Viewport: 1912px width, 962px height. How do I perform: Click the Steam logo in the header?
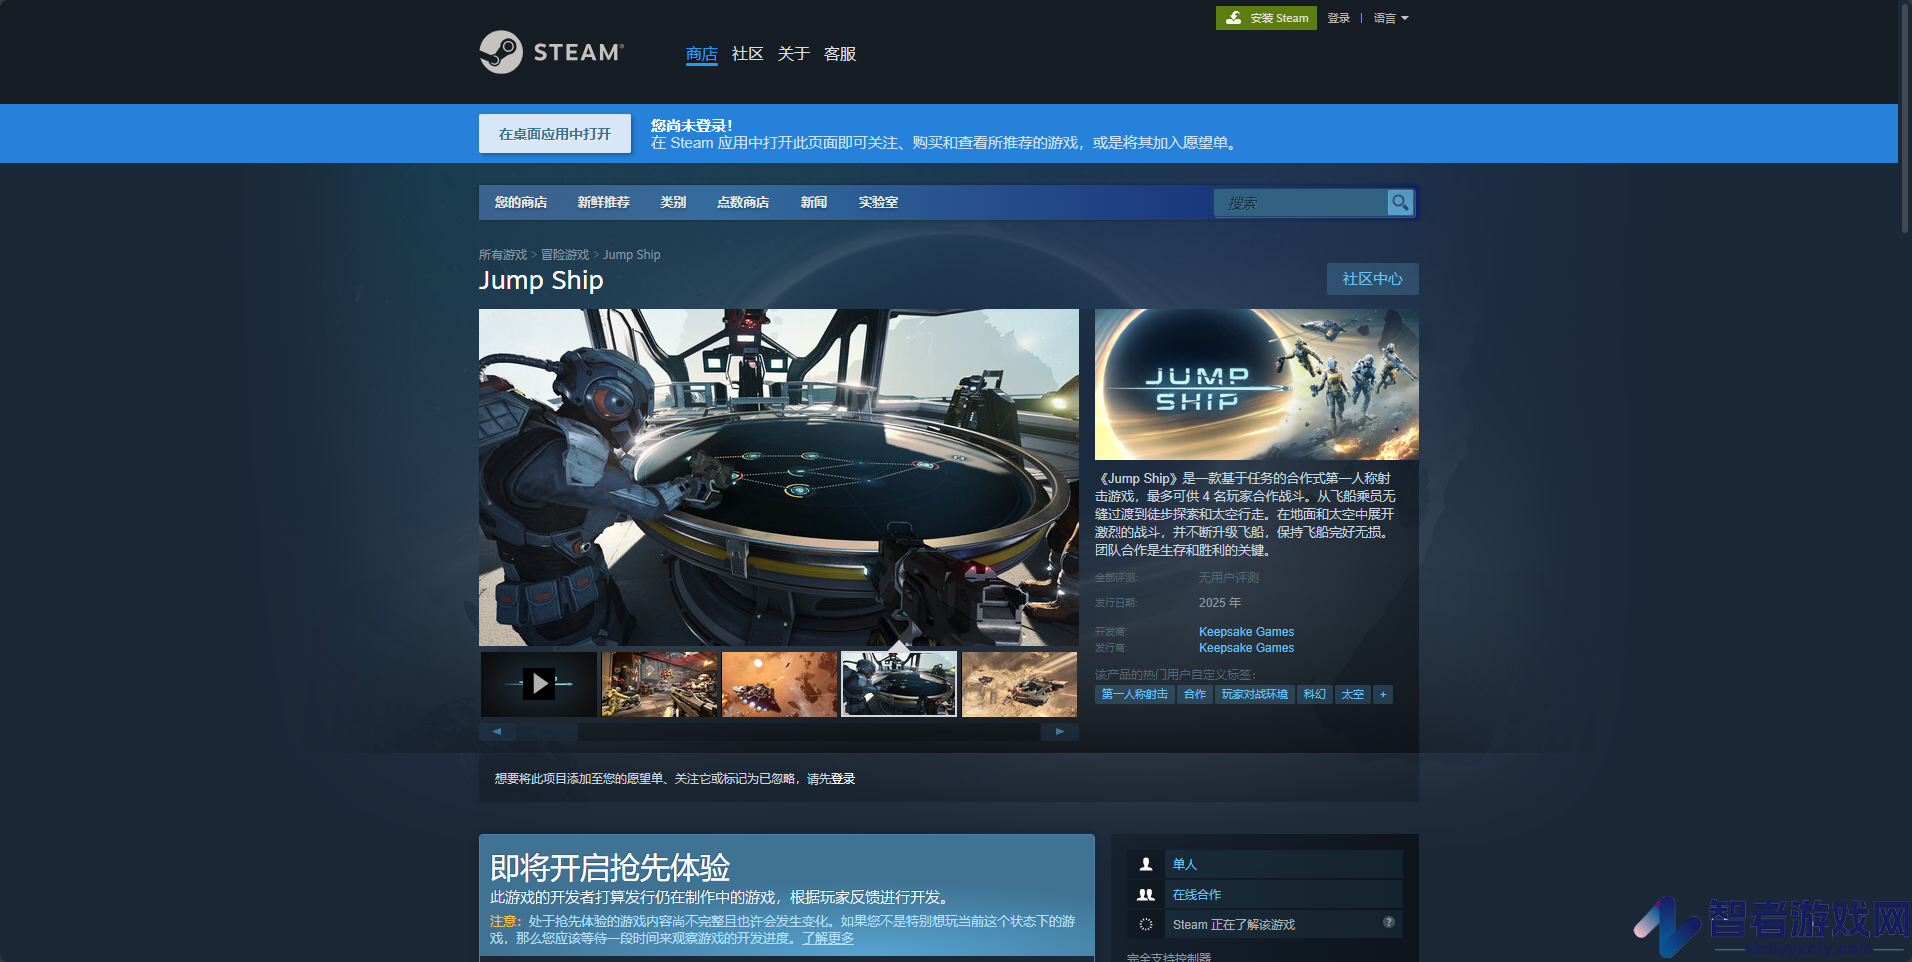551,52
